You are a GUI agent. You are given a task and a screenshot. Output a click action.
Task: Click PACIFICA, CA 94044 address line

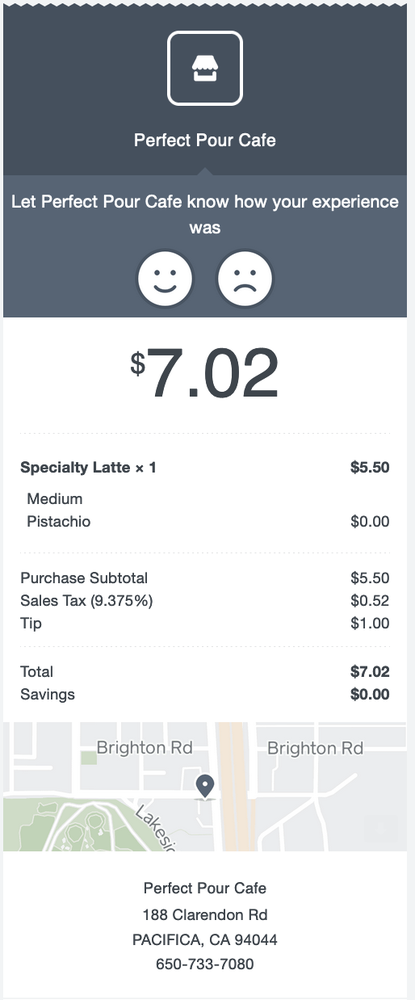point(205,940)
